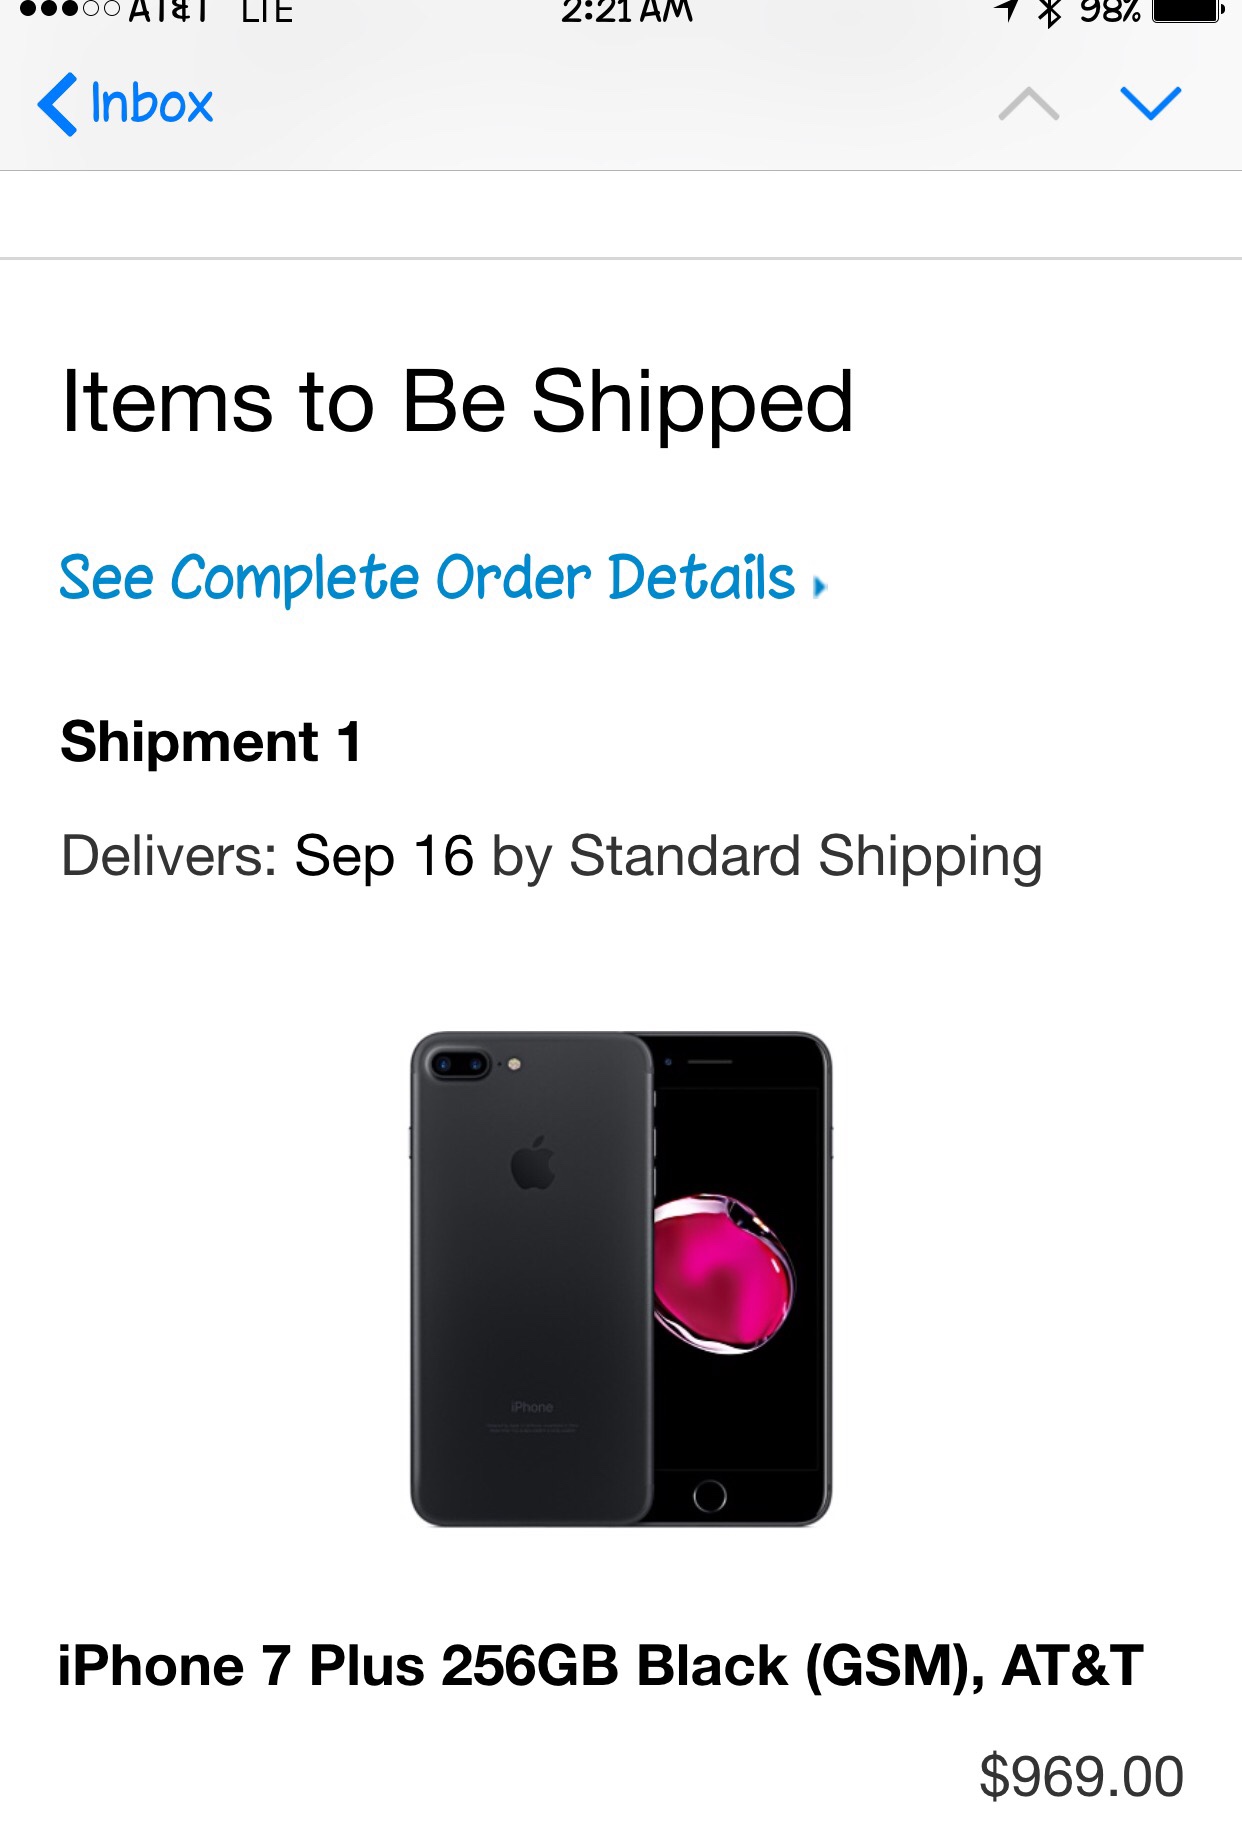Tap the back chevron beside Inbox
Image resolution: width=1242 pixels, height=1836 pixels.
[57, 104]
